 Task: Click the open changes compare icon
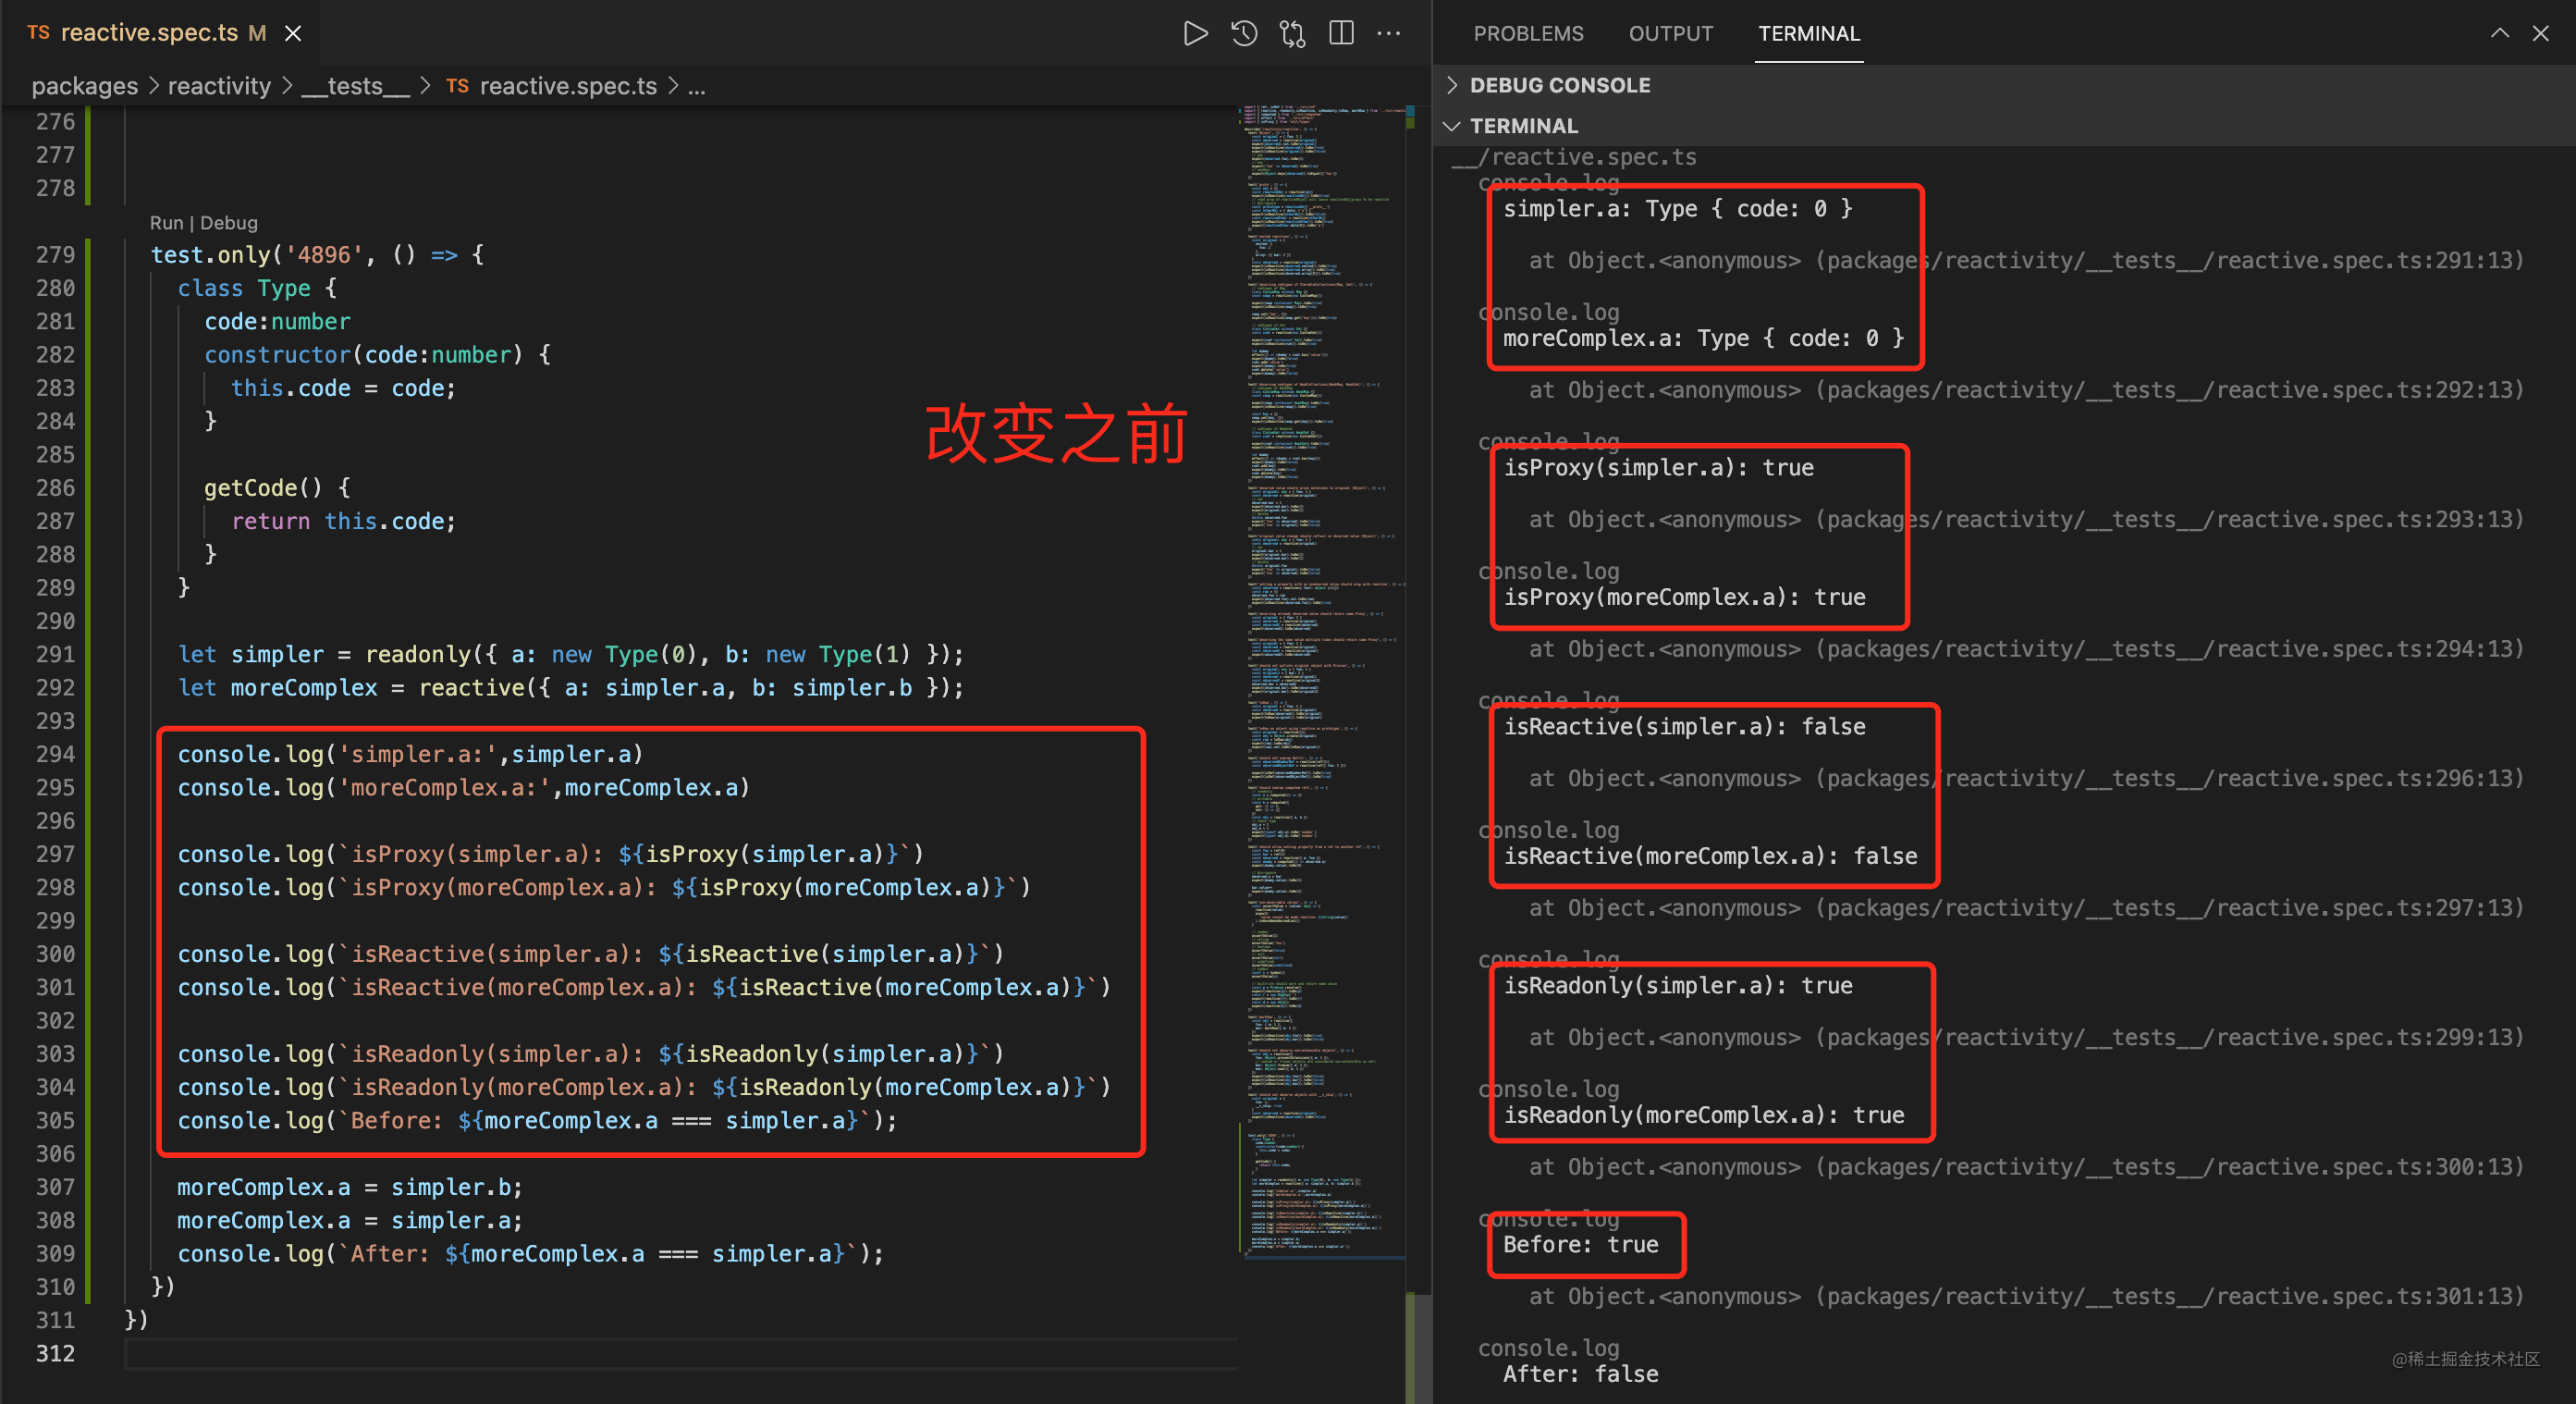tap(1292, 33)
